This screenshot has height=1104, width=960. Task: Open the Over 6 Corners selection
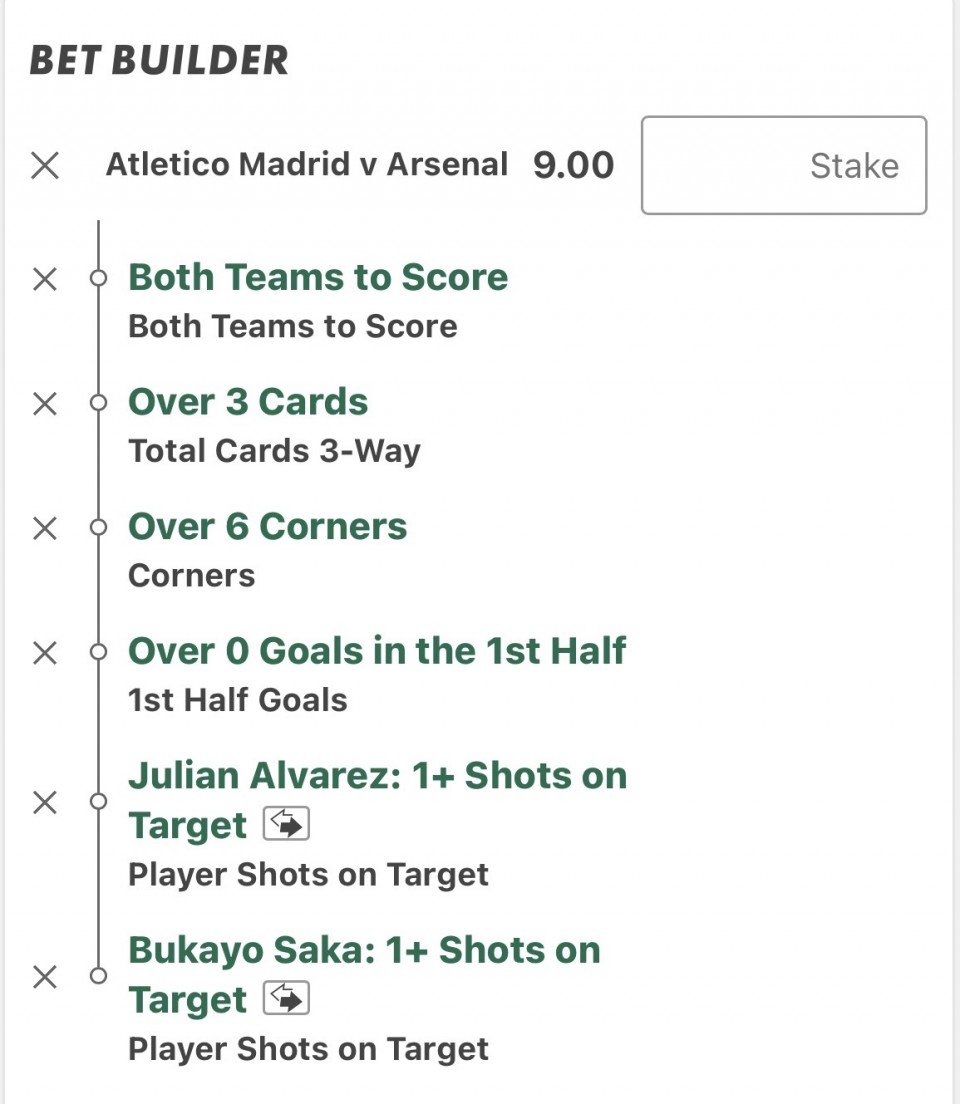267,526
